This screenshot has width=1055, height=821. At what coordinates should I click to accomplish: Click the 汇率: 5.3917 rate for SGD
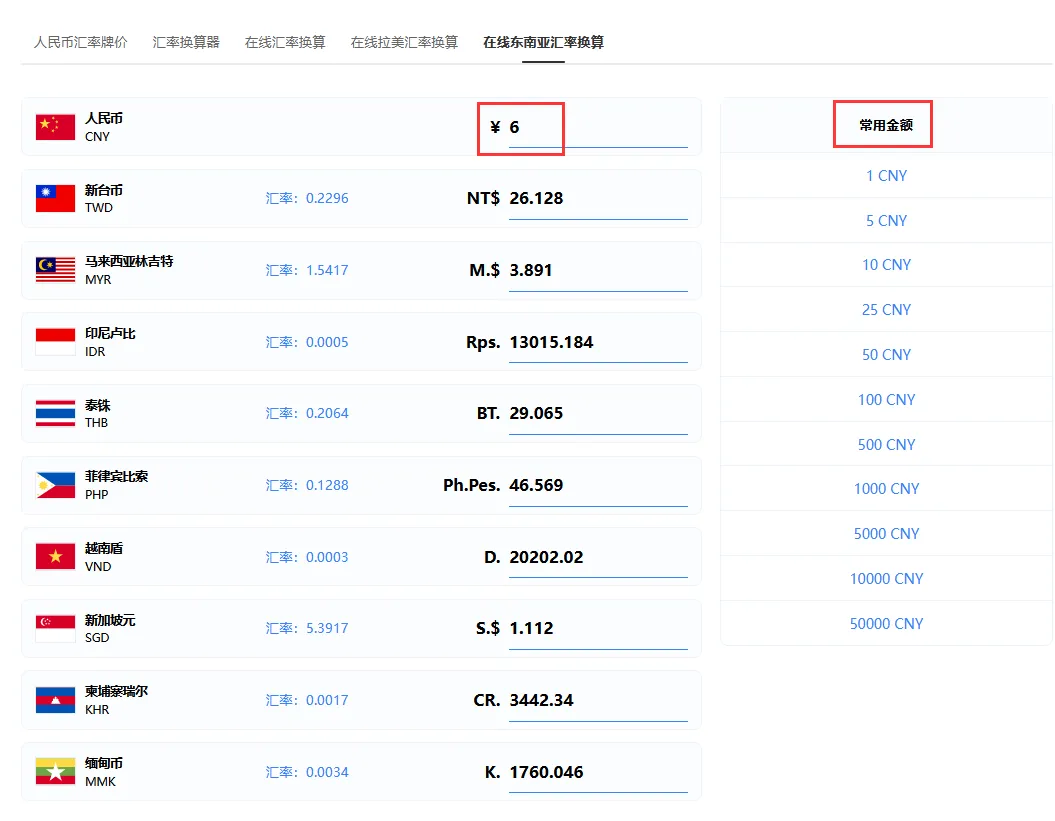pyautogui.click(x=307, y=629)
